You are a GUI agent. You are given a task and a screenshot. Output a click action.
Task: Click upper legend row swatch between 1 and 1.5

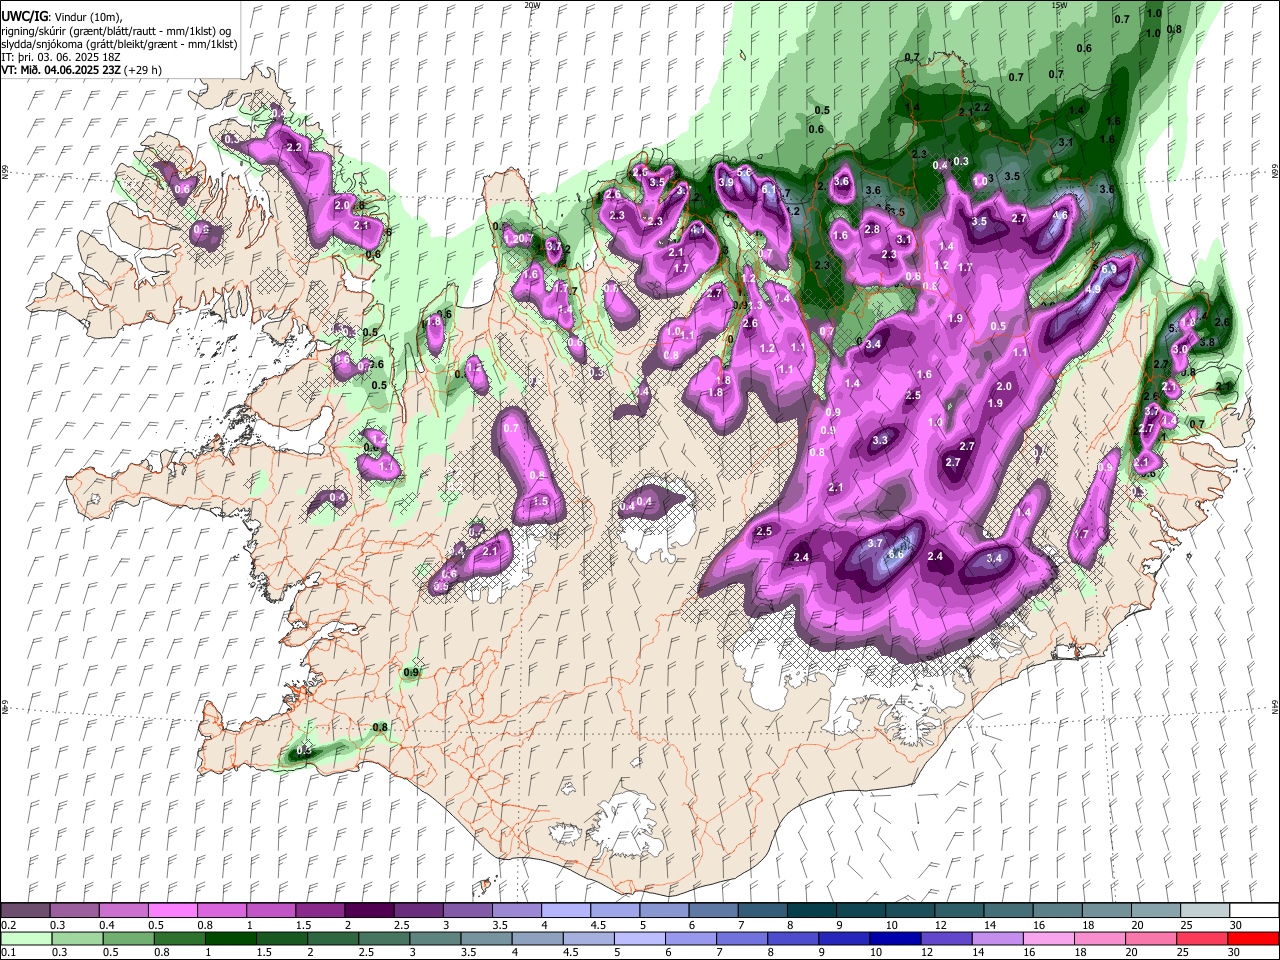pos(271,911)
